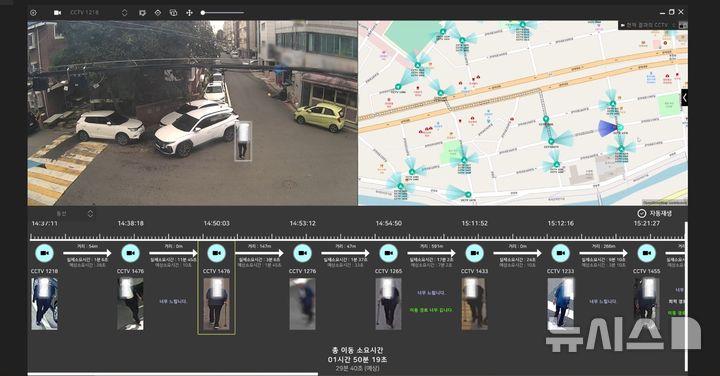Click the monitor screen icon in top toolbar
This screenshot has width=720, height=376.
142,13
